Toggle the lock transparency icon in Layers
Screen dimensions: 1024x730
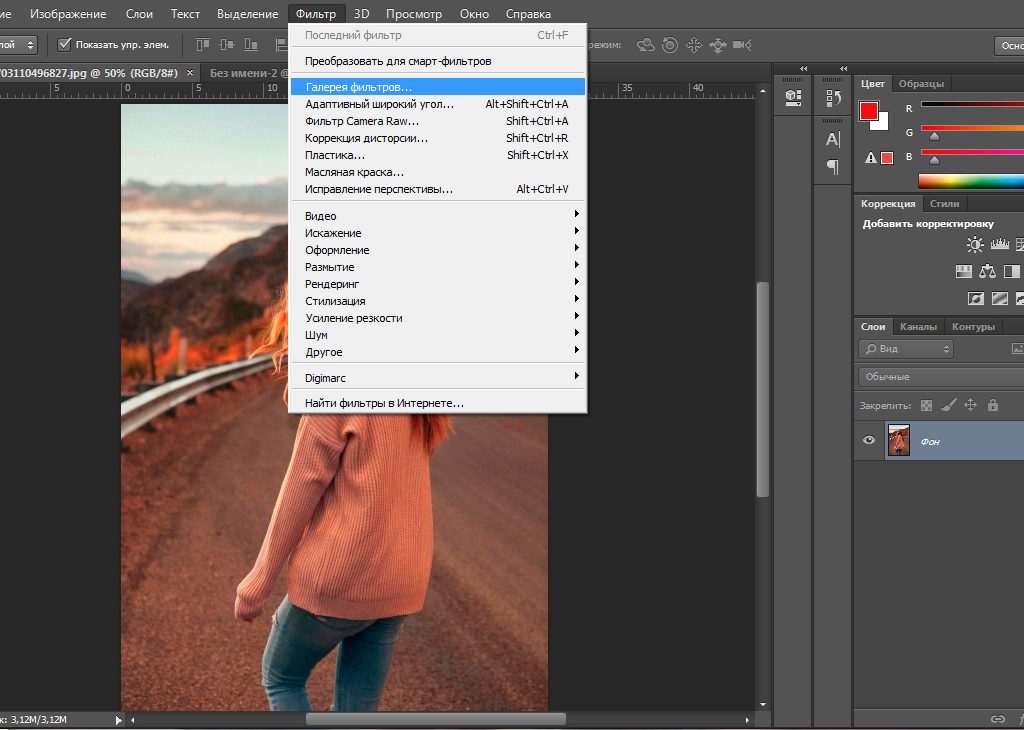coord(927,405)
